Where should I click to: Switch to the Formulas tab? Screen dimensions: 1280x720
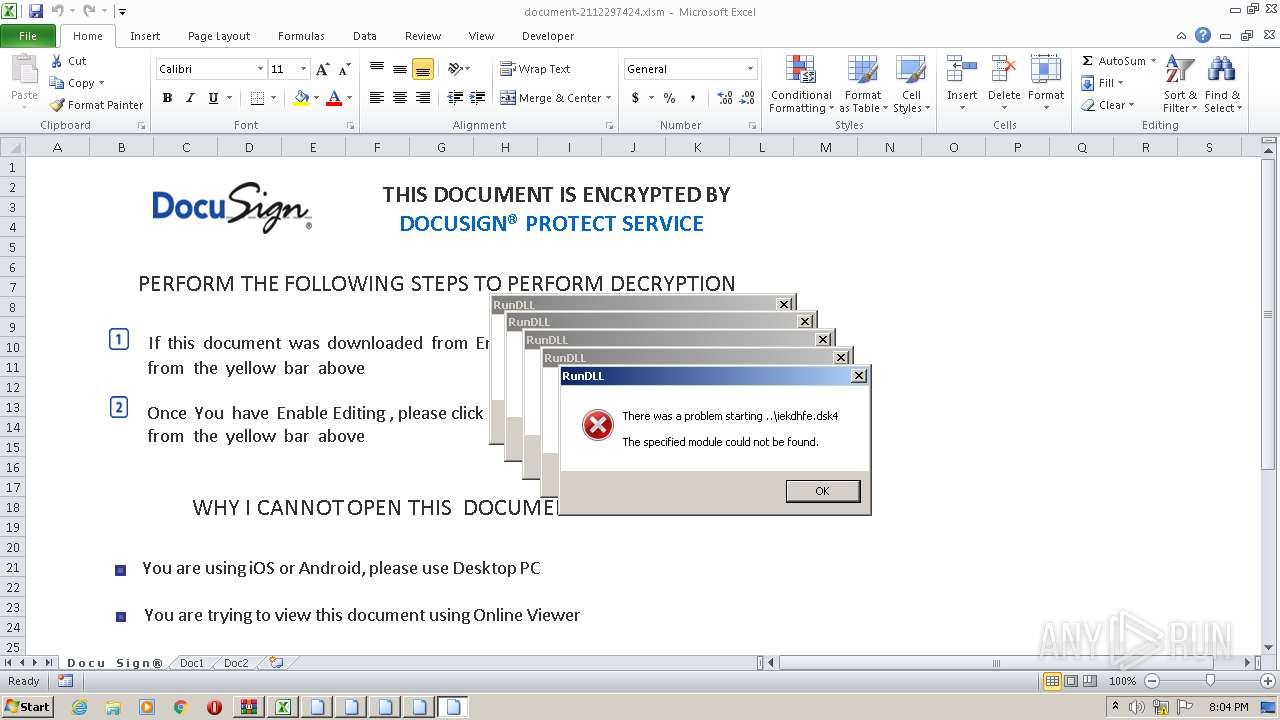pyautogui.click(x=301, y=36)
